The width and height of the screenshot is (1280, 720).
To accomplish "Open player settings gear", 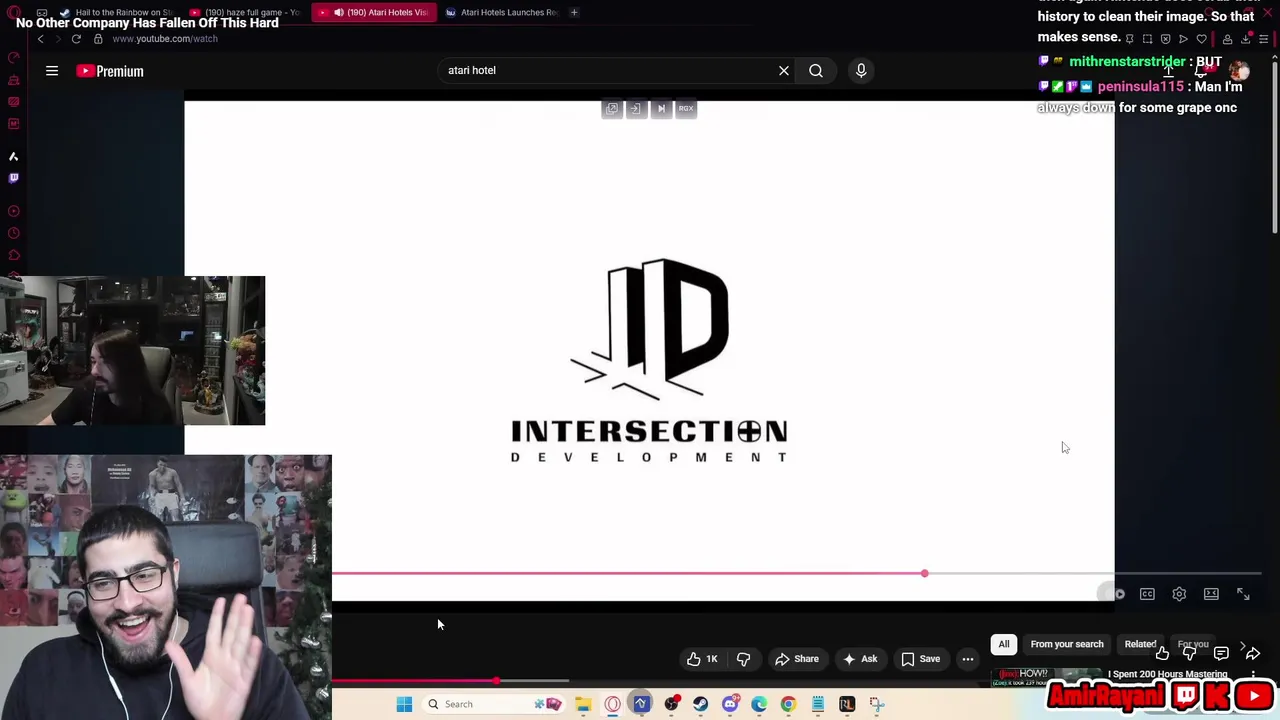I will coord(1179,594).
